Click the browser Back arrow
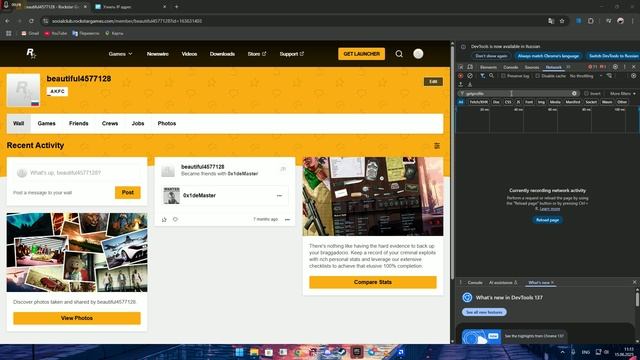640x360 pixels. (7, 21)
